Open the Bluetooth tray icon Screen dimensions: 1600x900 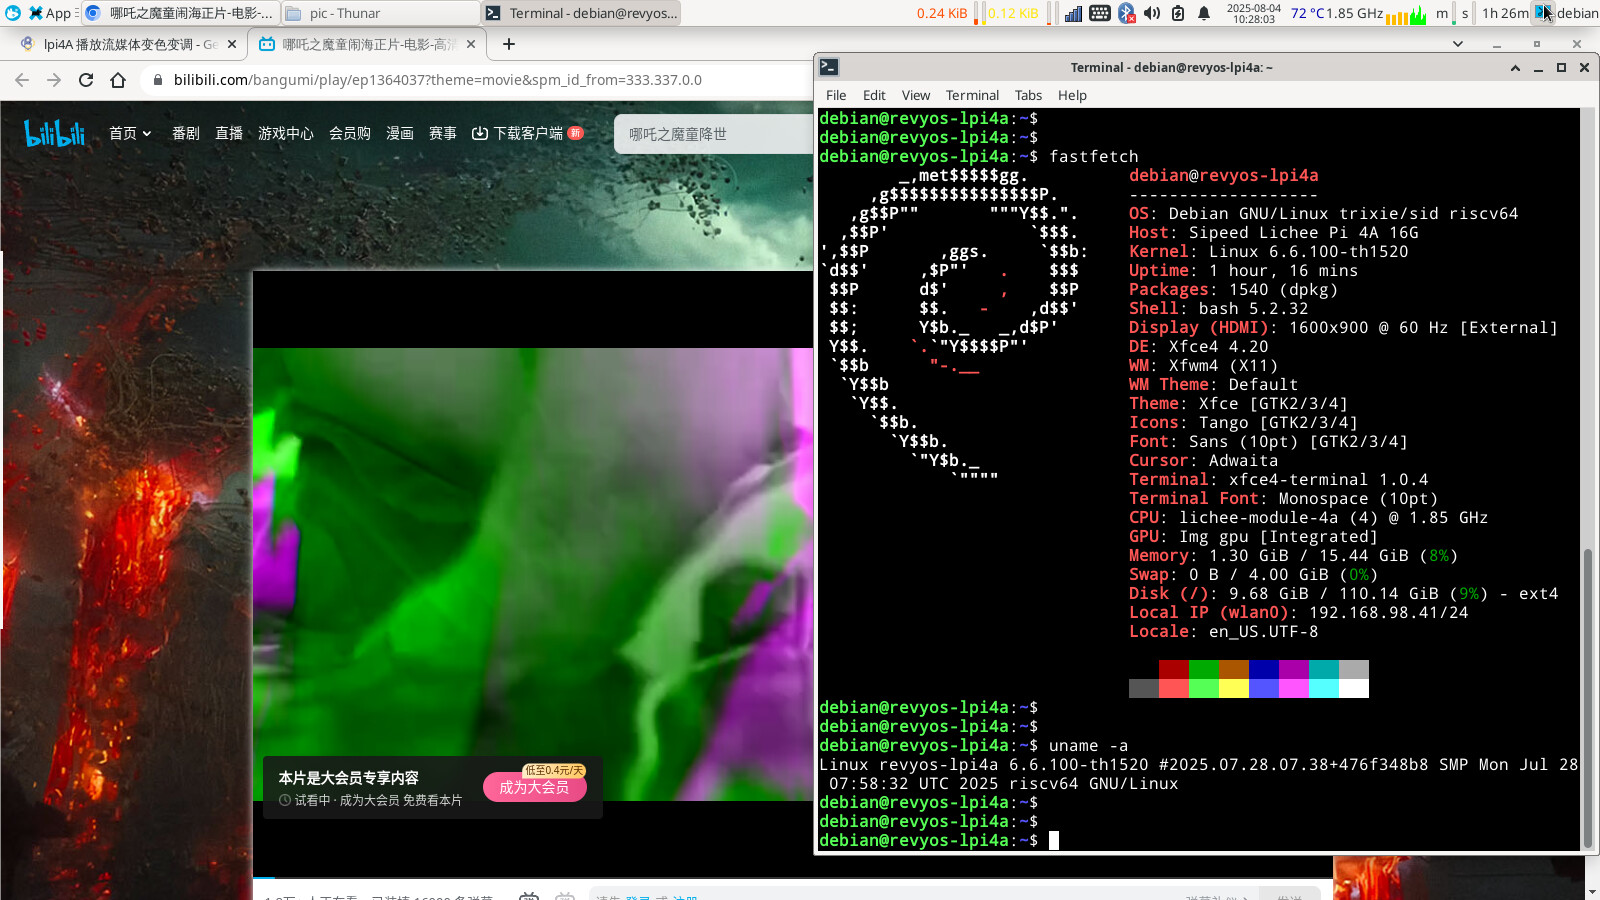pos(1126,13)
